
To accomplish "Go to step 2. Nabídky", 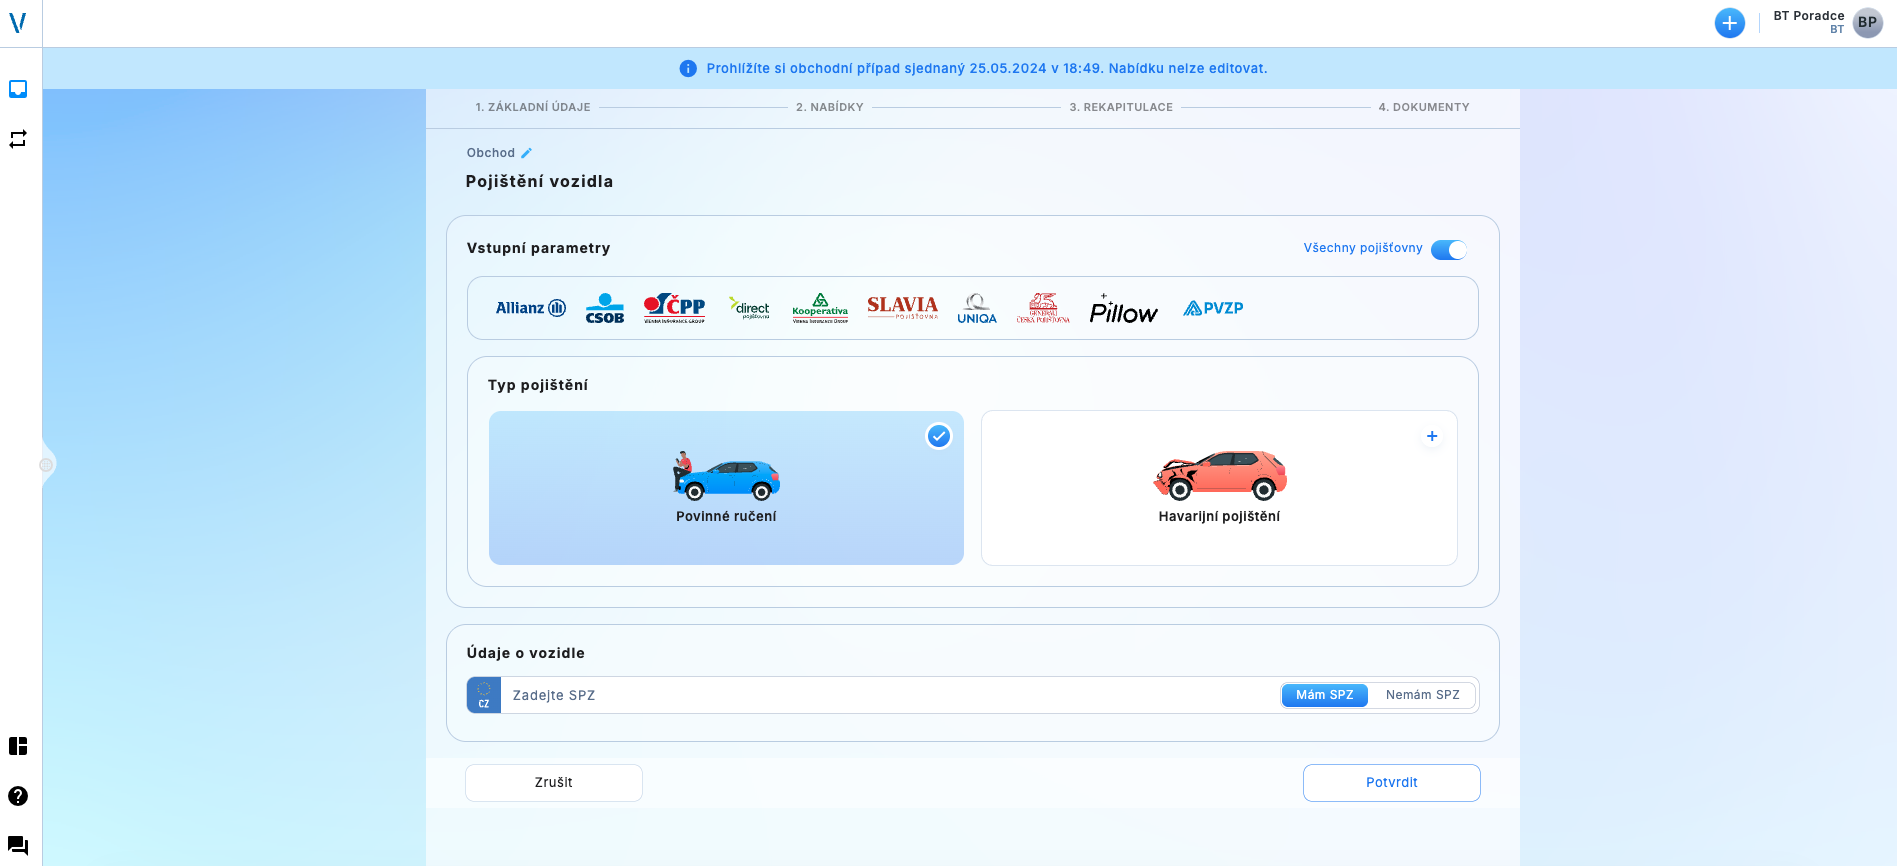I will 829,107.
